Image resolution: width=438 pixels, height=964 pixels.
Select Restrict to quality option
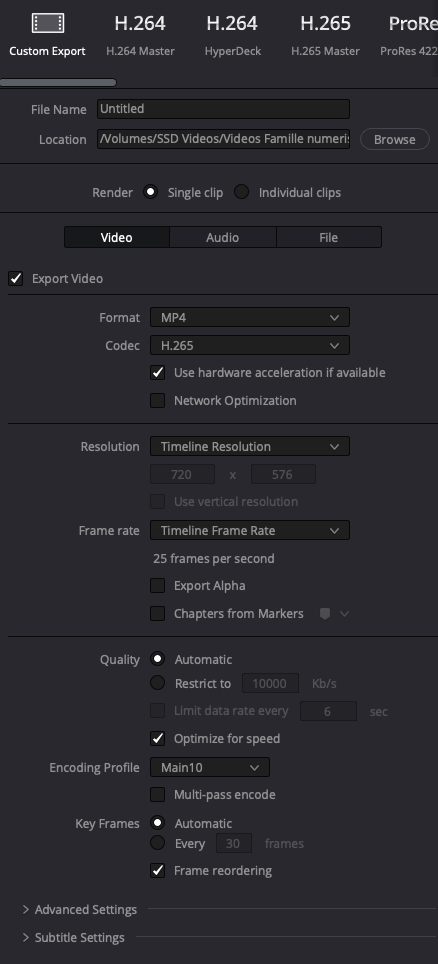click(x=158, y=683)
